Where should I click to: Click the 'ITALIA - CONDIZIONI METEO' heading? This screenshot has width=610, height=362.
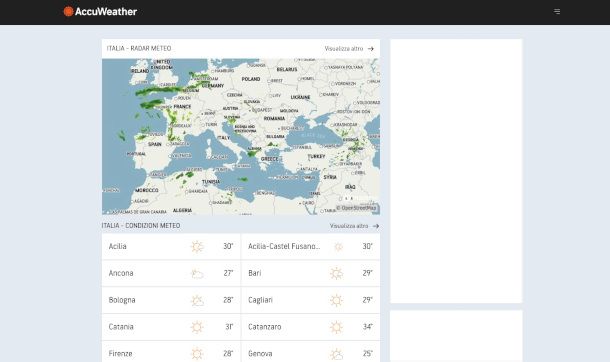141,226
